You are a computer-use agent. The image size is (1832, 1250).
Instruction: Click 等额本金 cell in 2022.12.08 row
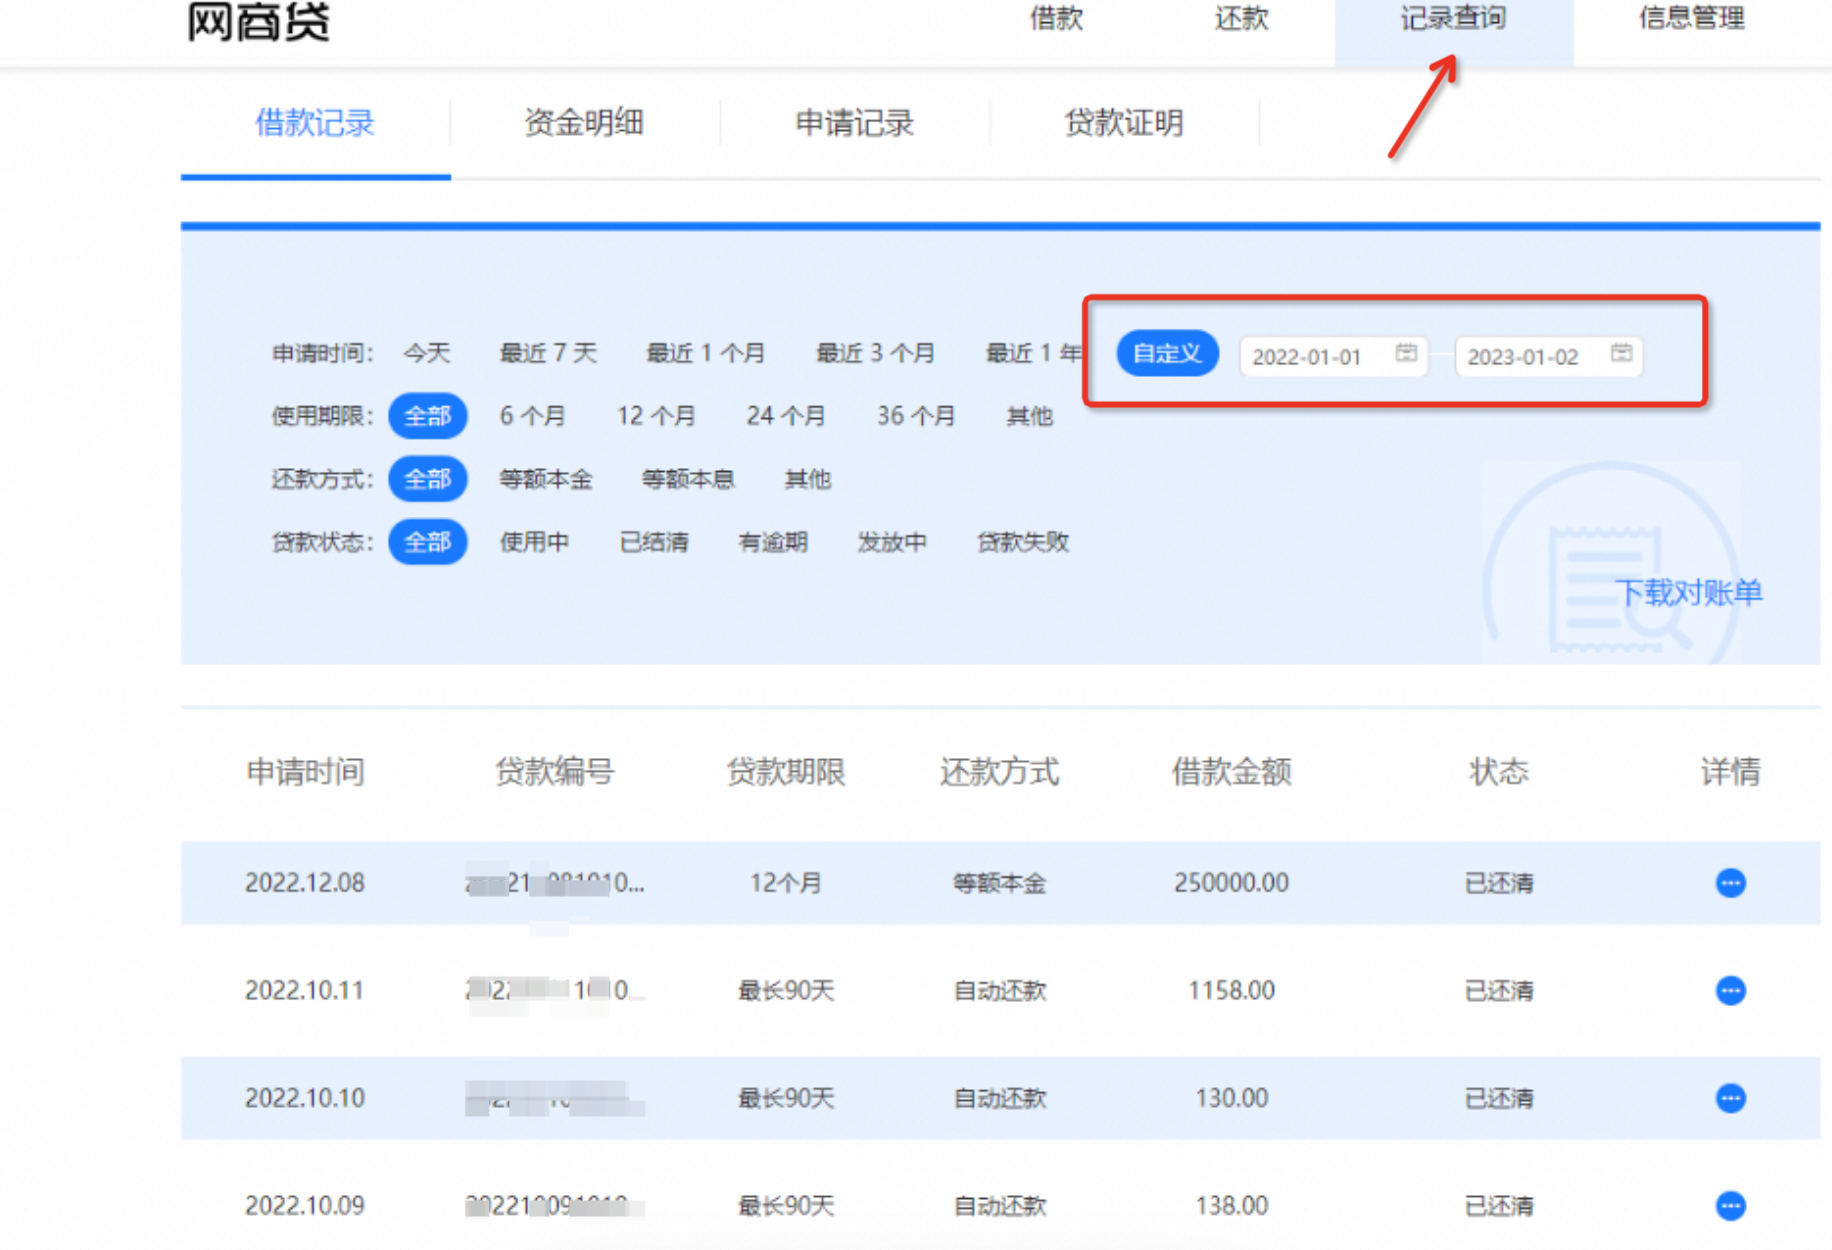pos(999,883)
